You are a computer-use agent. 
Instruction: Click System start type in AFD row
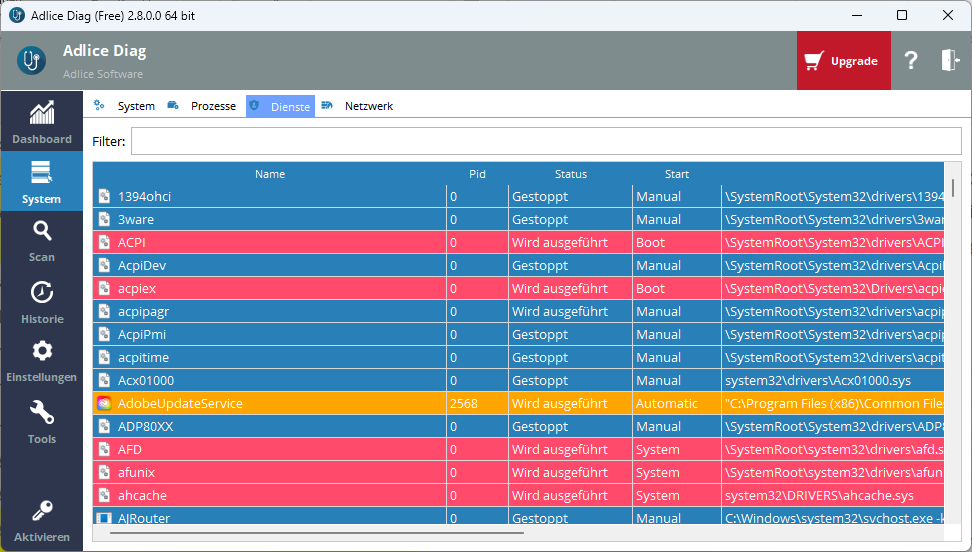pos(658,450)
